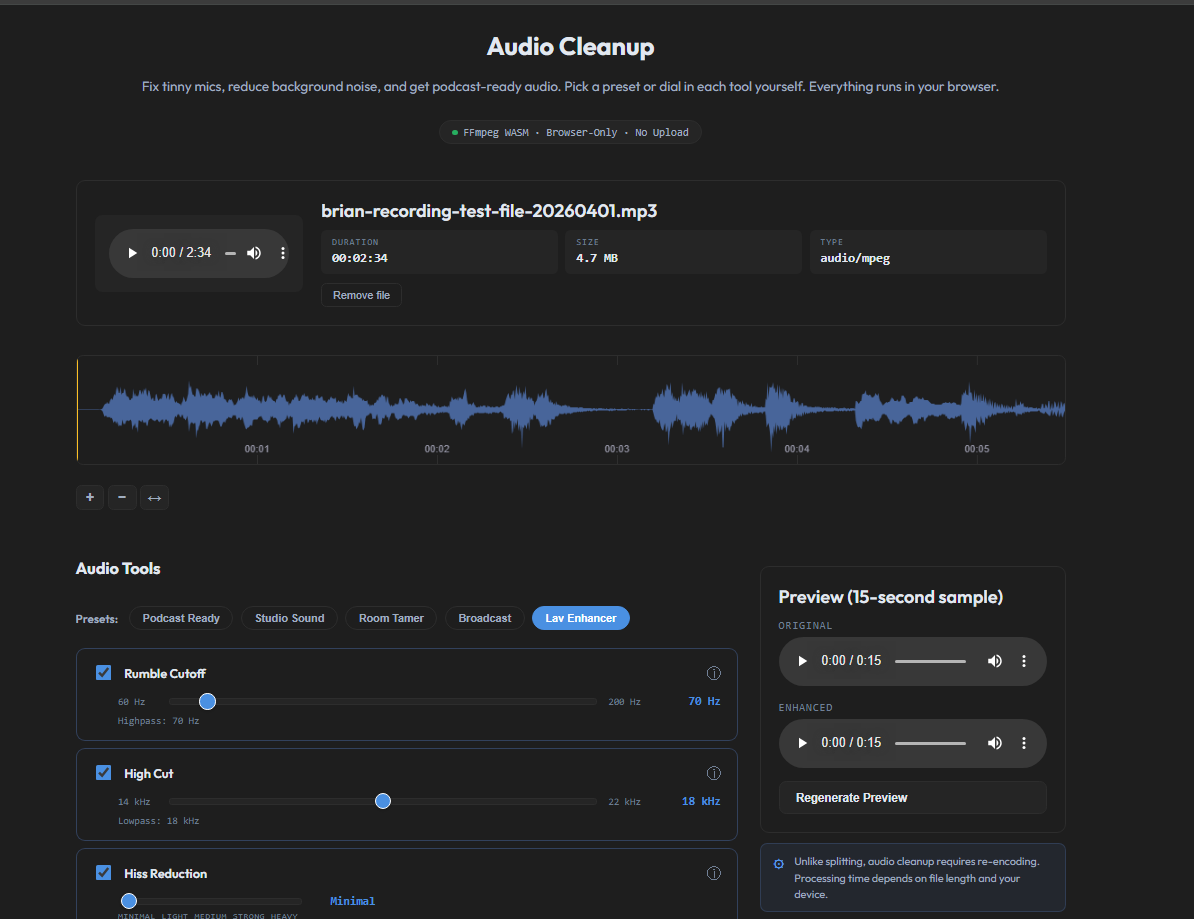Click the High Cut slider handle
Screen dimensions: 1194x919
pyautogui.click(x=383, y=801)
